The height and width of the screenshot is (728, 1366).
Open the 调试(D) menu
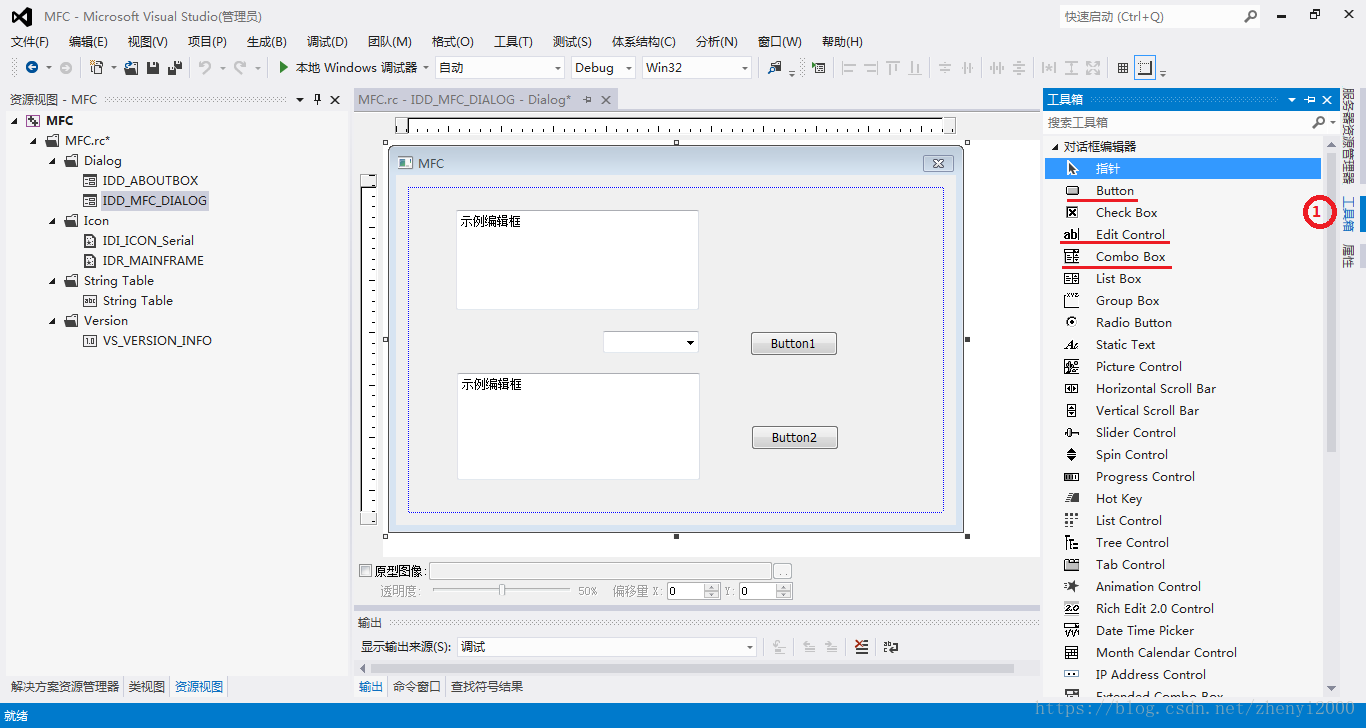pyautogui.click(x=327, y=42)
